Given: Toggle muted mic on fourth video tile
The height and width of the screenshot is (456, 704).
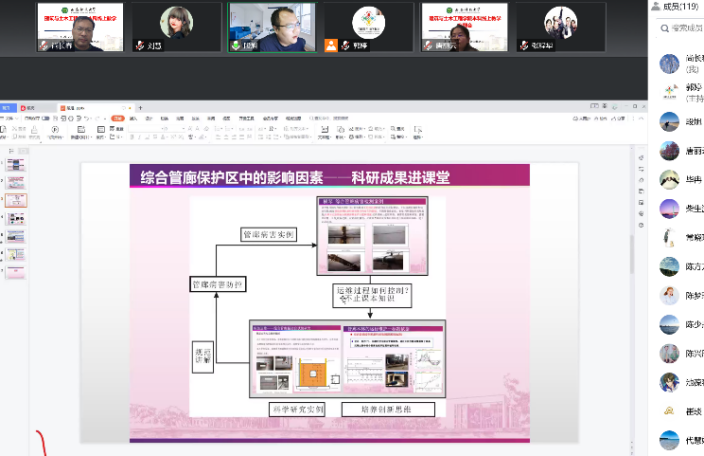Looking at the screenshot, I should pos(345,45).
